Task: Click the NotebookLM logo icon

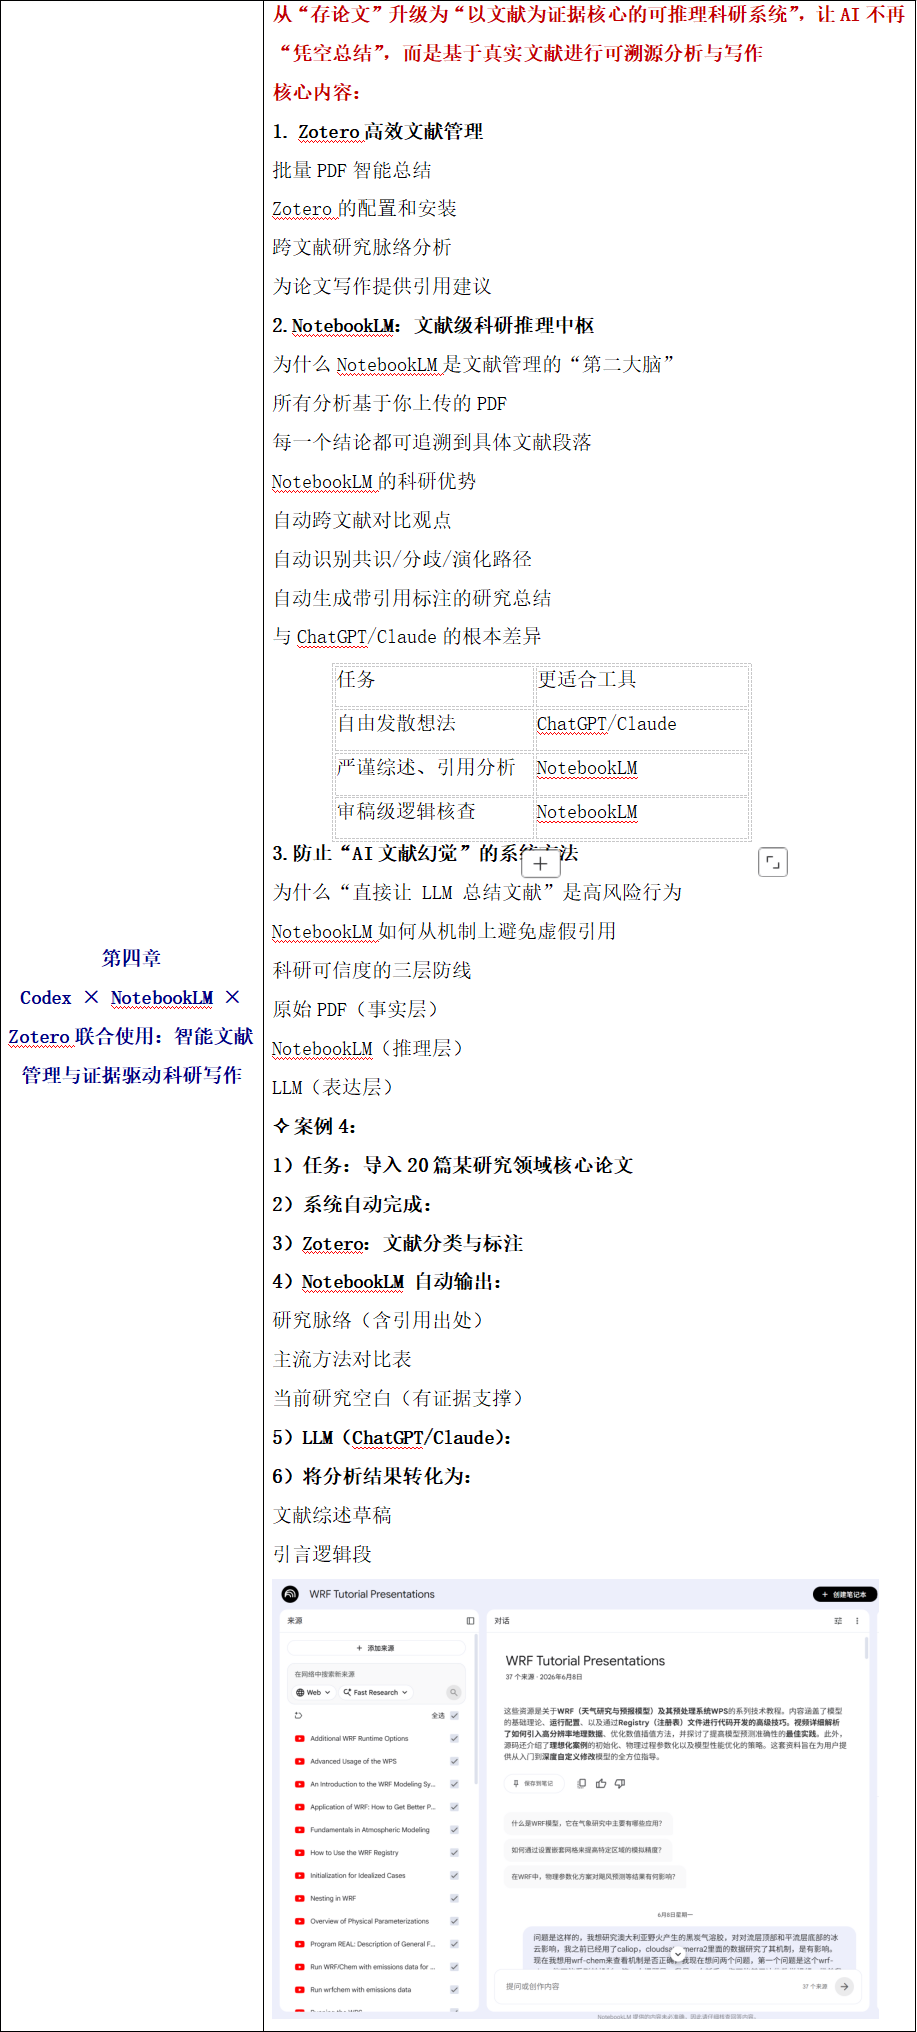Action: pyautogui.click(x=290, y=1594)
